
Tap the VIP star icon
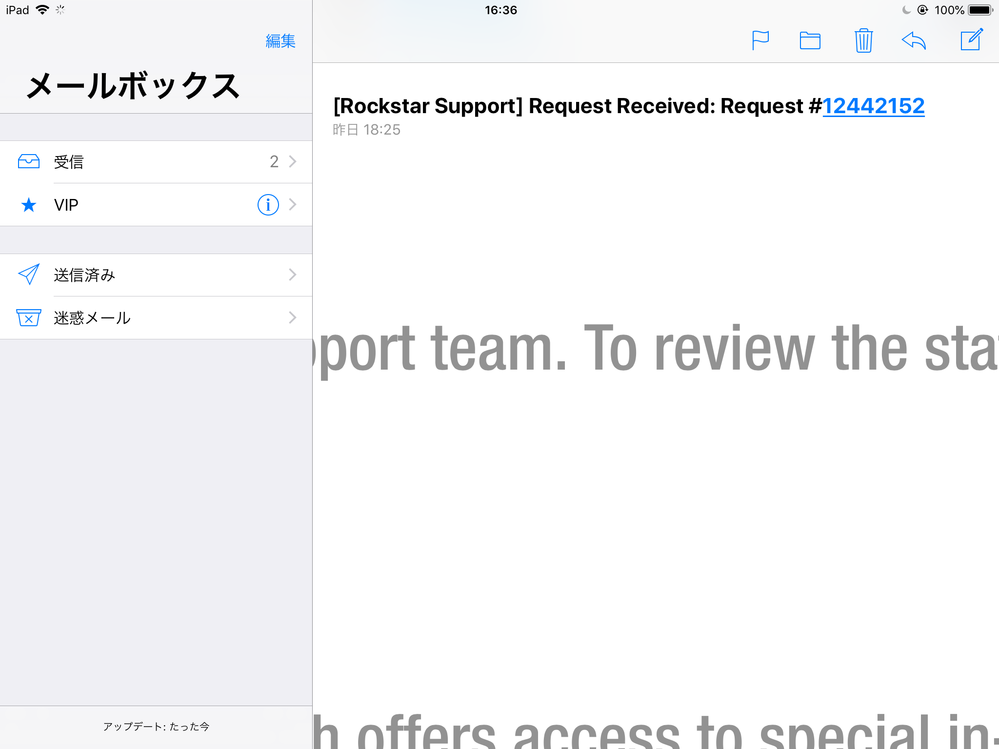click(29, 205)
